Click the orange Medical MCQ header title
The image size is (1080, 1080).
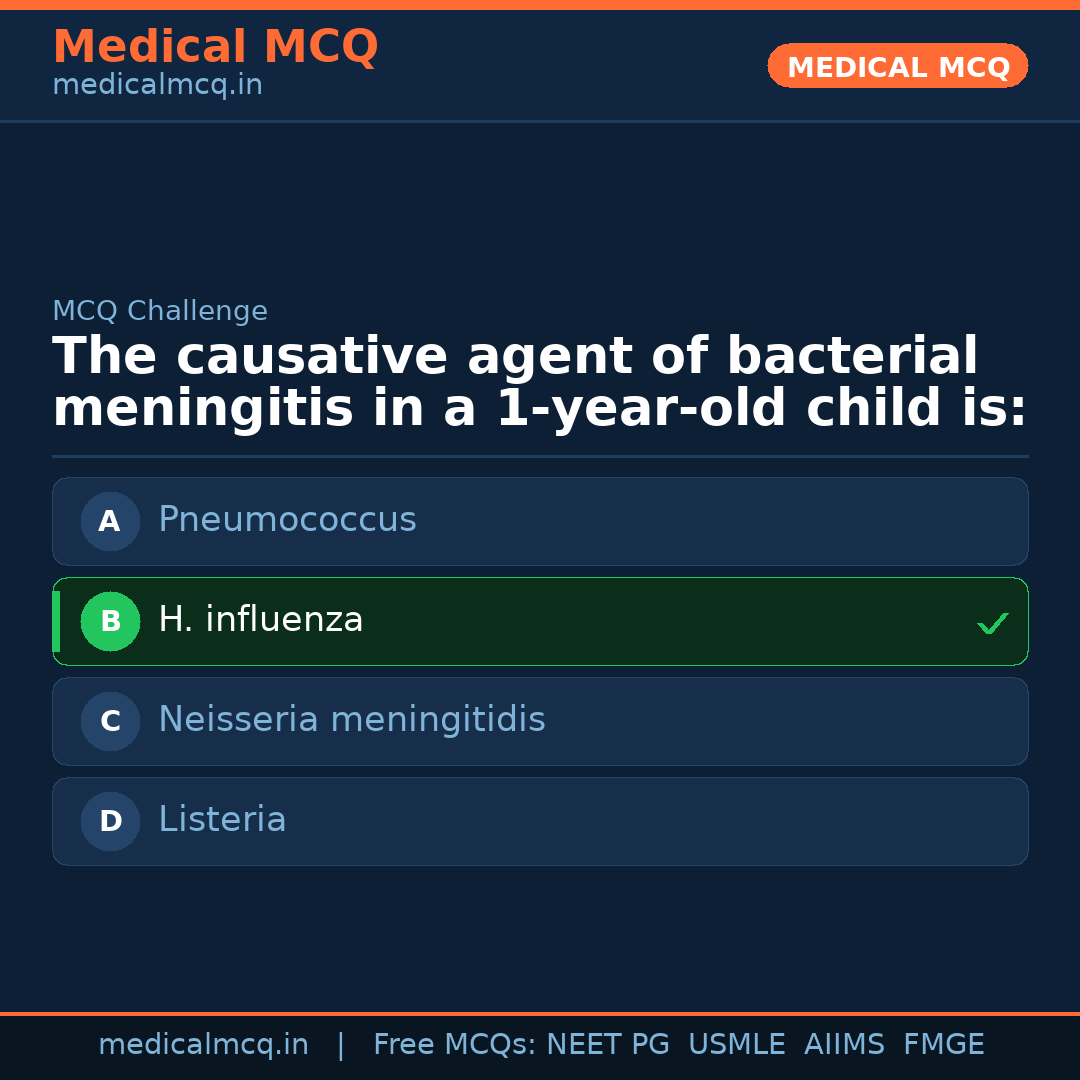(x=215, y=47)
